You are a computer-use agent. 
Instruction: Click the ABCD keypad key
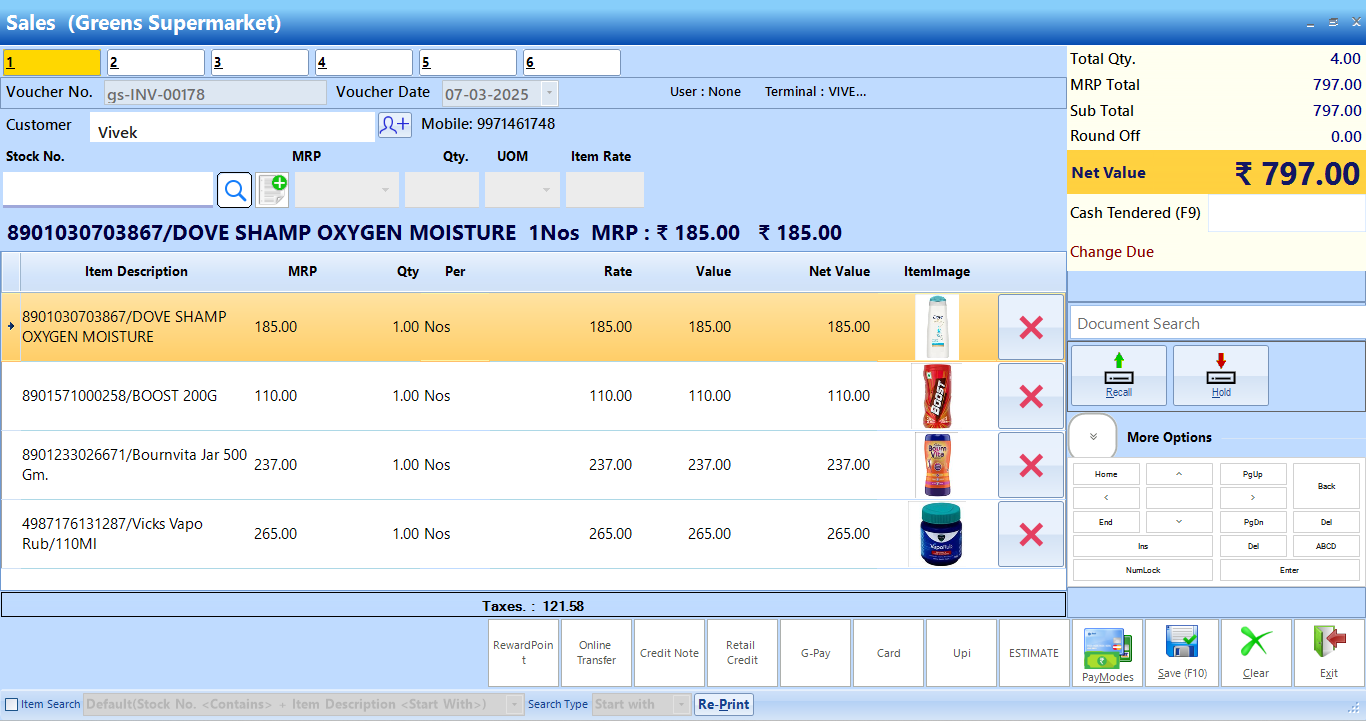[1327, 546]
